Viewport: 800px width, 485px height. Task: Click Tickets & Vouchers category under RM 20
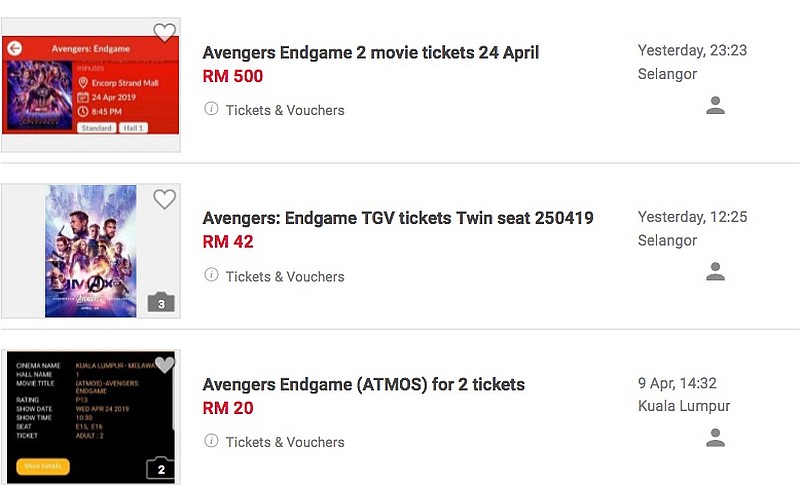[x=285, y=442]
